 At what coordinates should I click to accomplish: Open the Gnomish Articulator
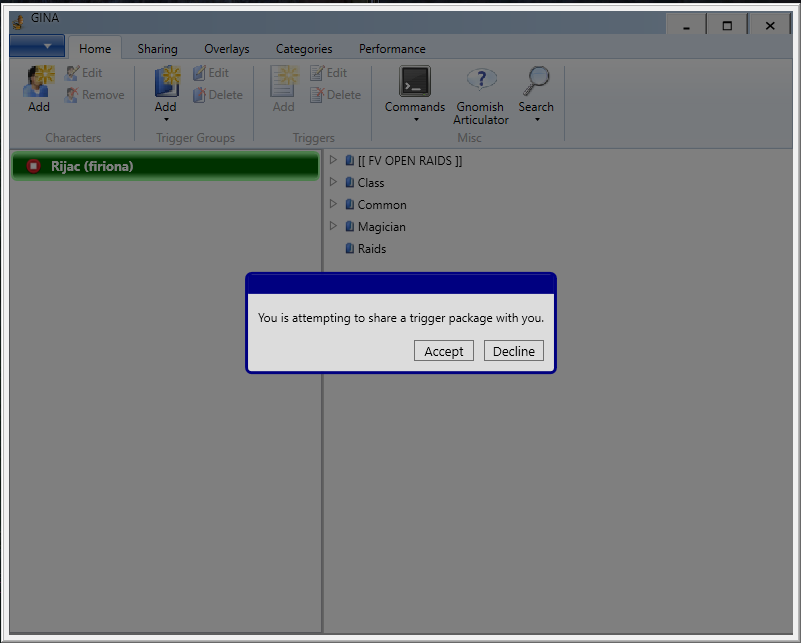(480, 96)
